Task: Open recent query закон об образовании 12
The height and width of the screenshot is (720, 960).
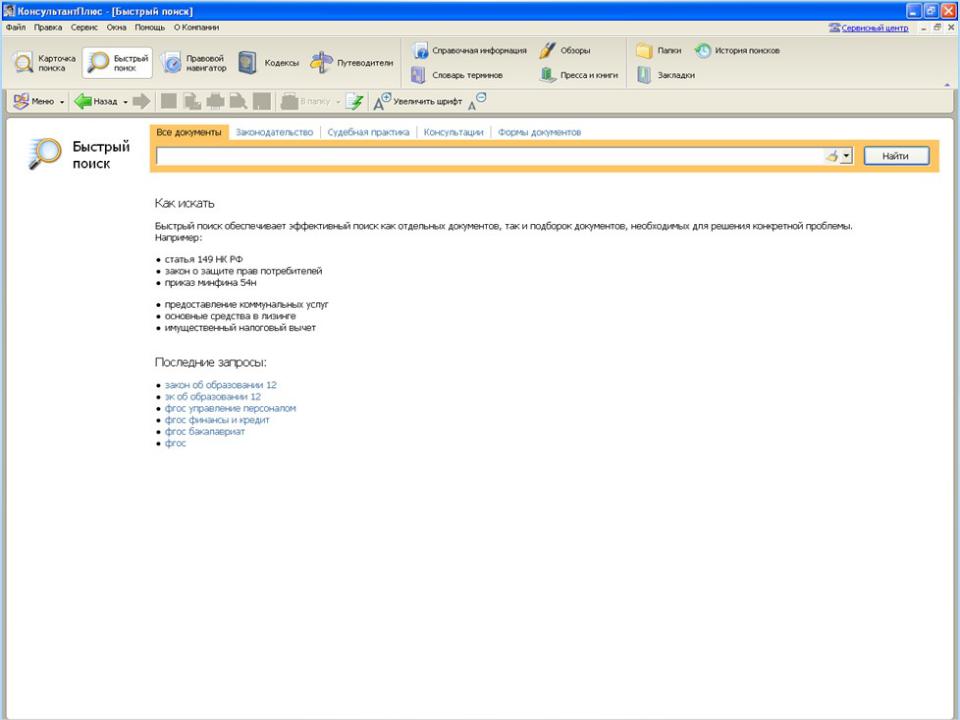Action: pyautogui.click(x=220, y=385)
